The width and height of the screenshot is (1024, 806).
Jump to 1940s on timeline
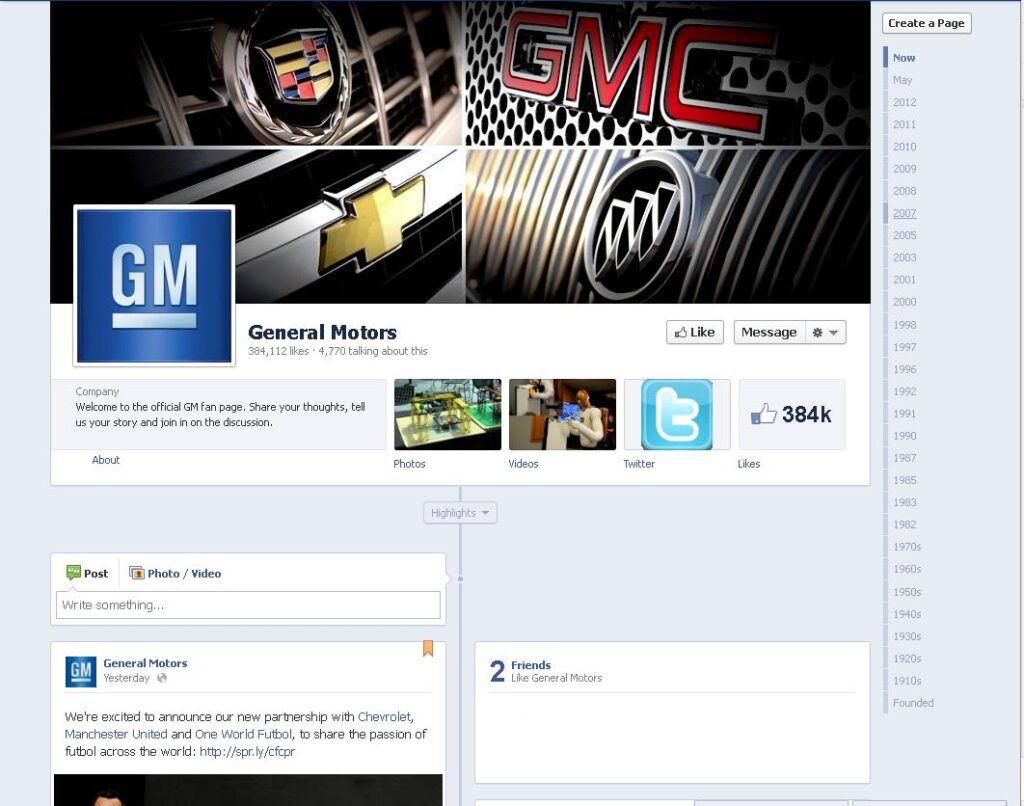click(907, 614)
